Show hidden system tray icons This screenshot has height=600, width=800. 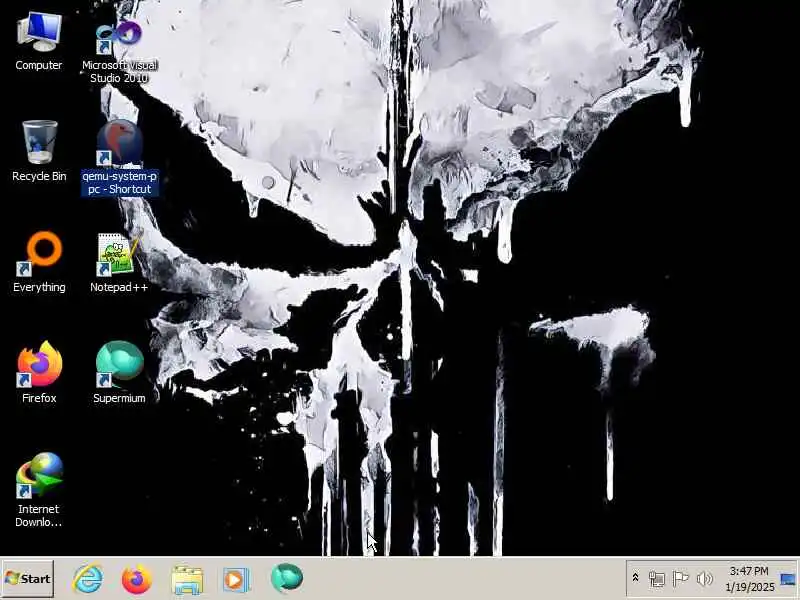(636, 578)
